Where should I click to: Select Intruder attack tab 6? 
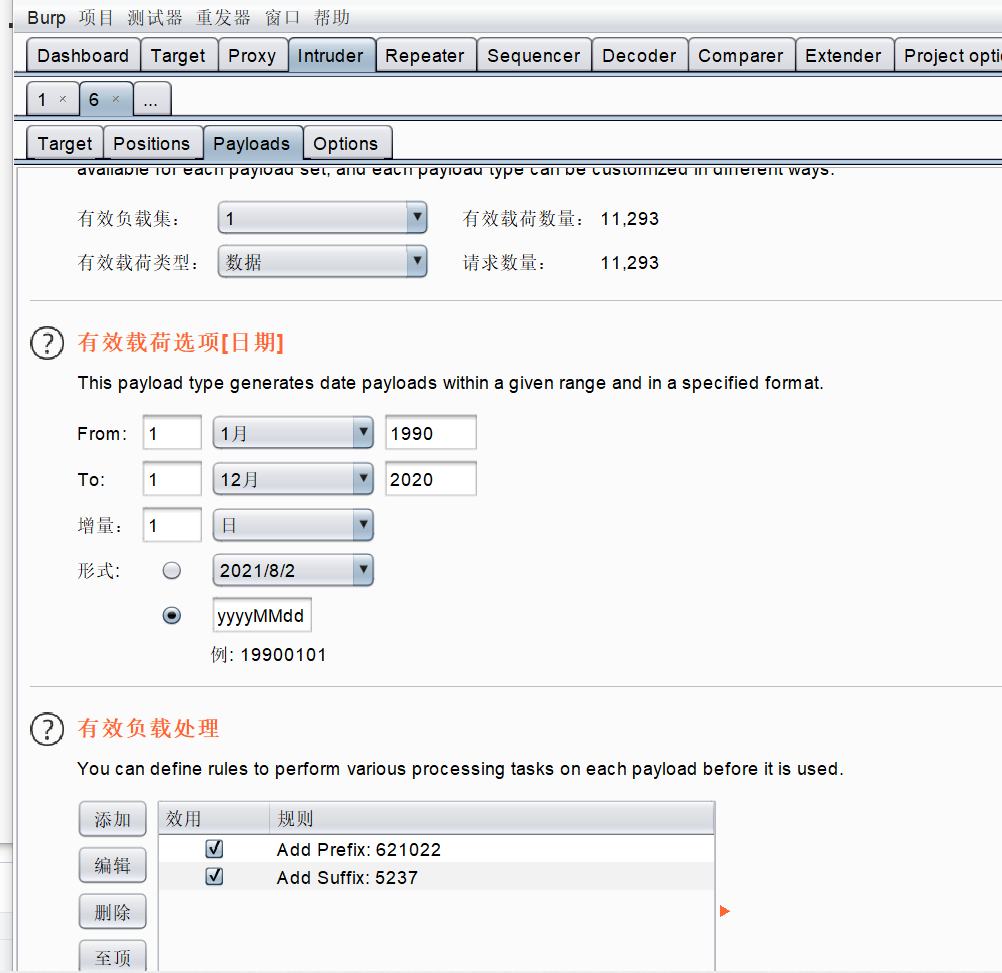(x=95, y=99)
